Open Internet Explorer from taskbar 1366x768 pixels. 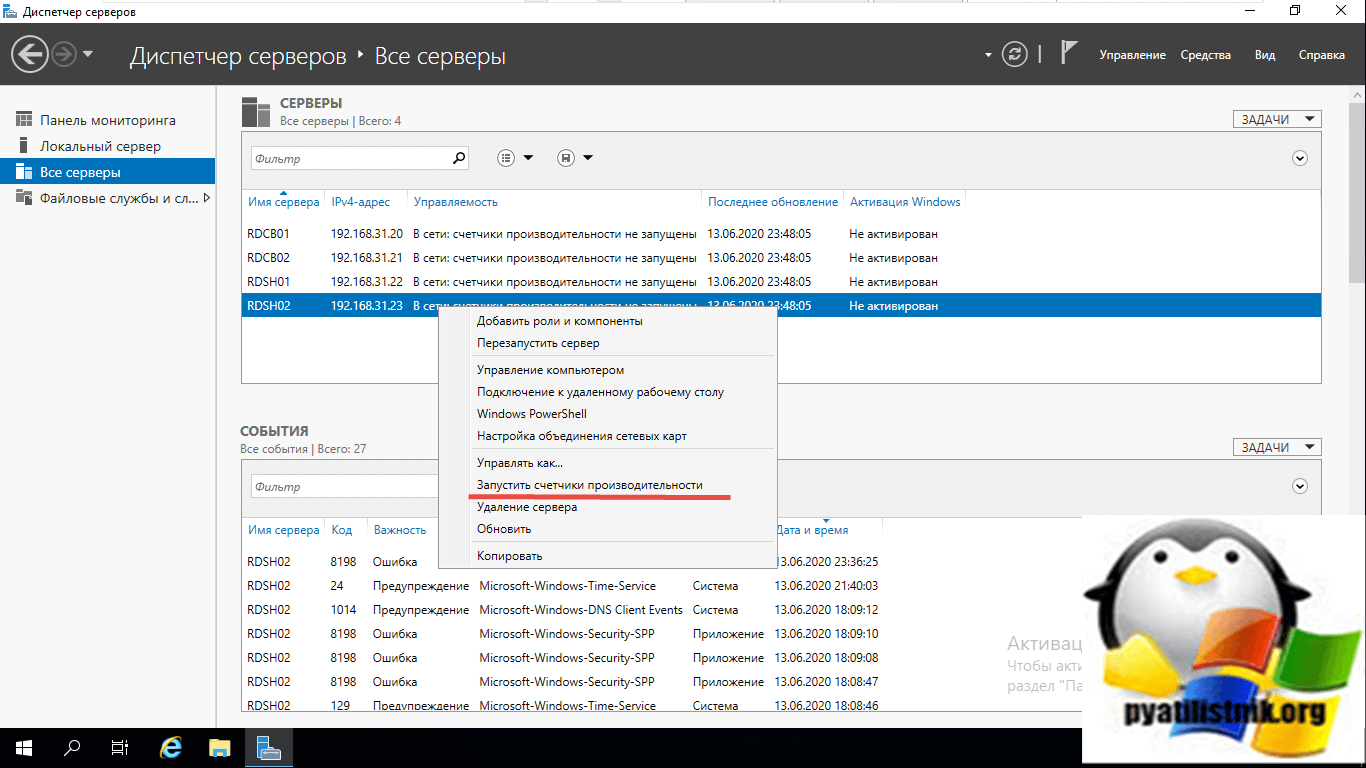coord(172,748)
